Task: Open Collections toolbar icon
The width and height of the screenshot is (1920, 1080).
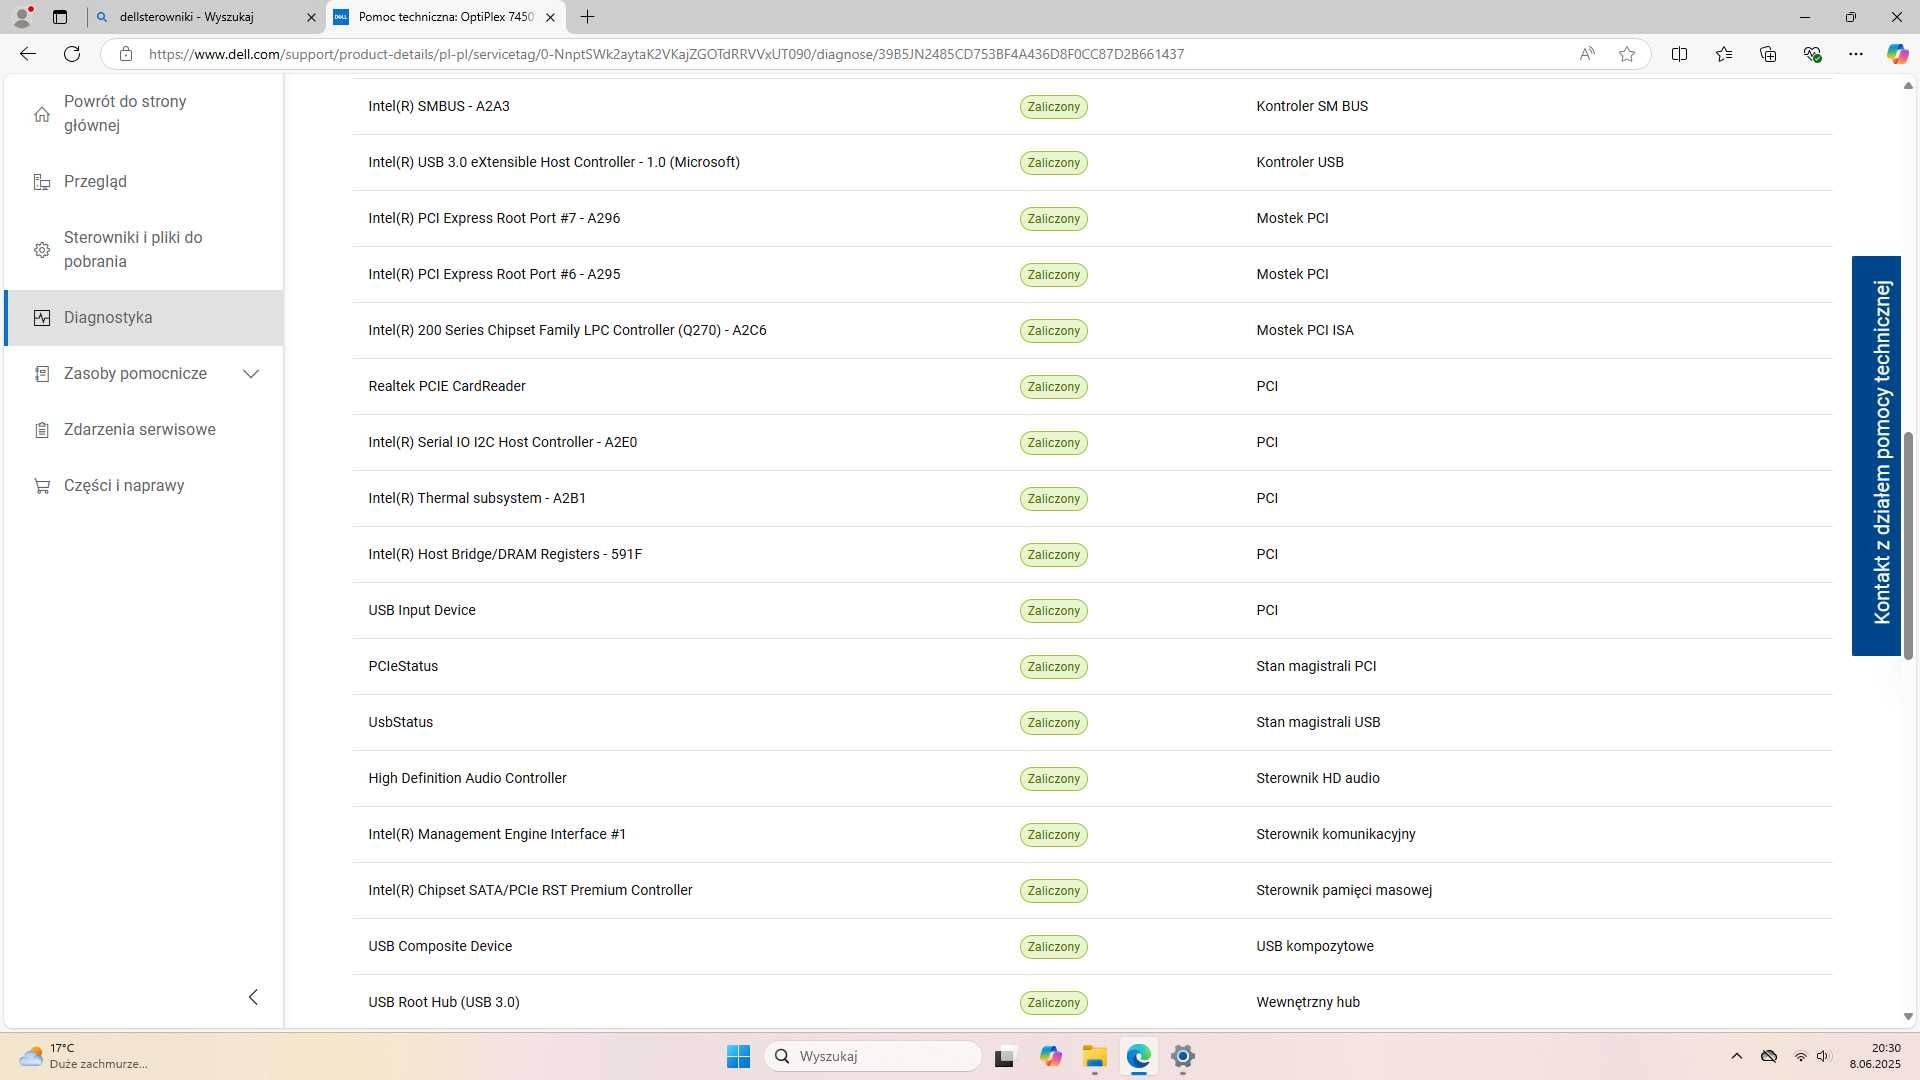Action: tap(1768, 54)
